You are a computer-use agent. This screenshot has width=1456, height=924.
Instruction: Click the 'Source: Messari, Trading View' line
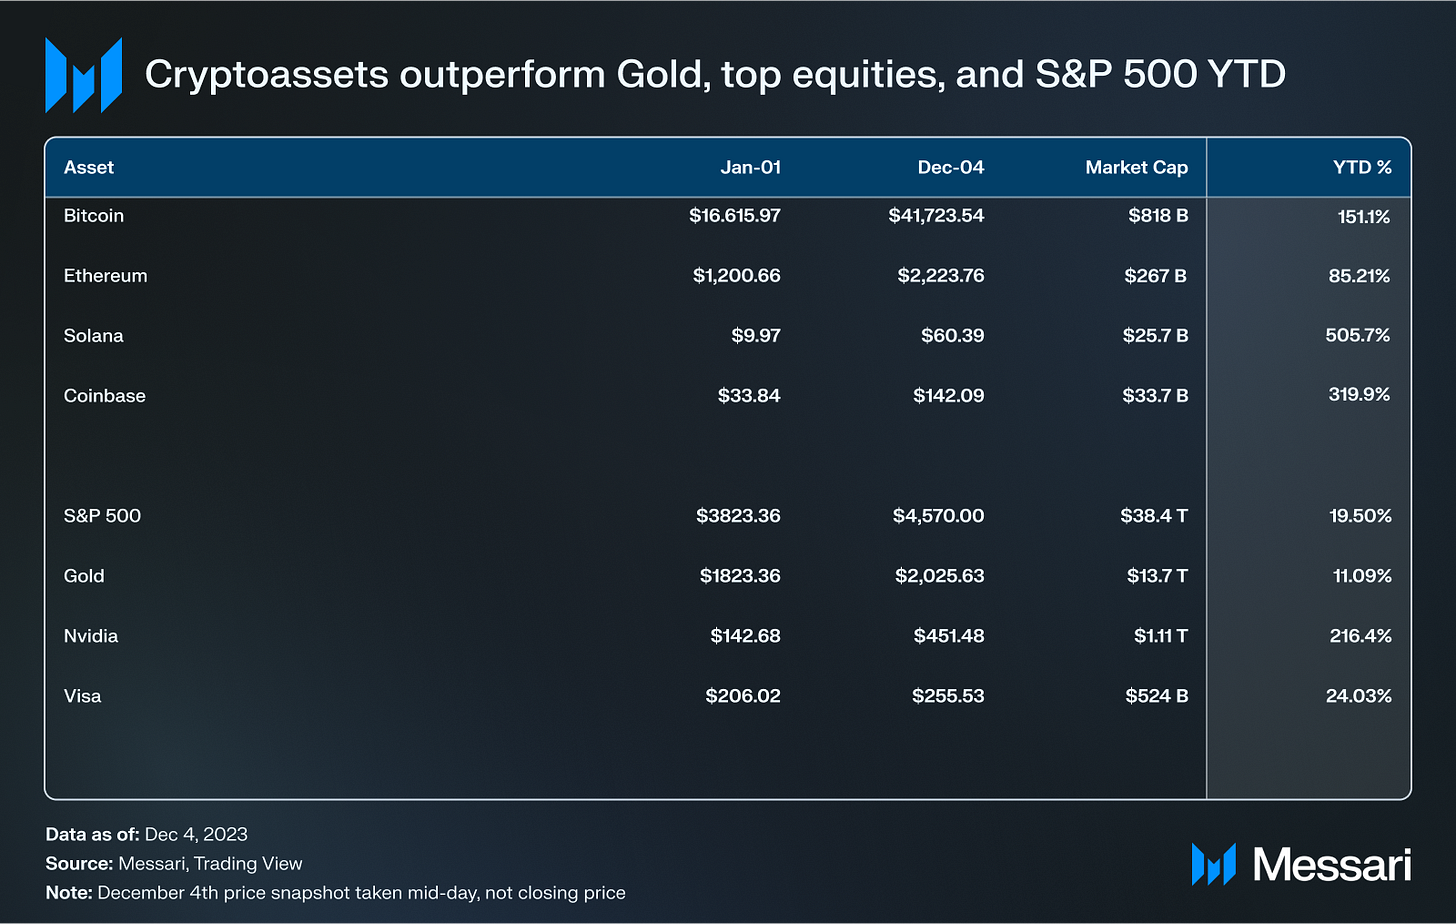point(174,864)
